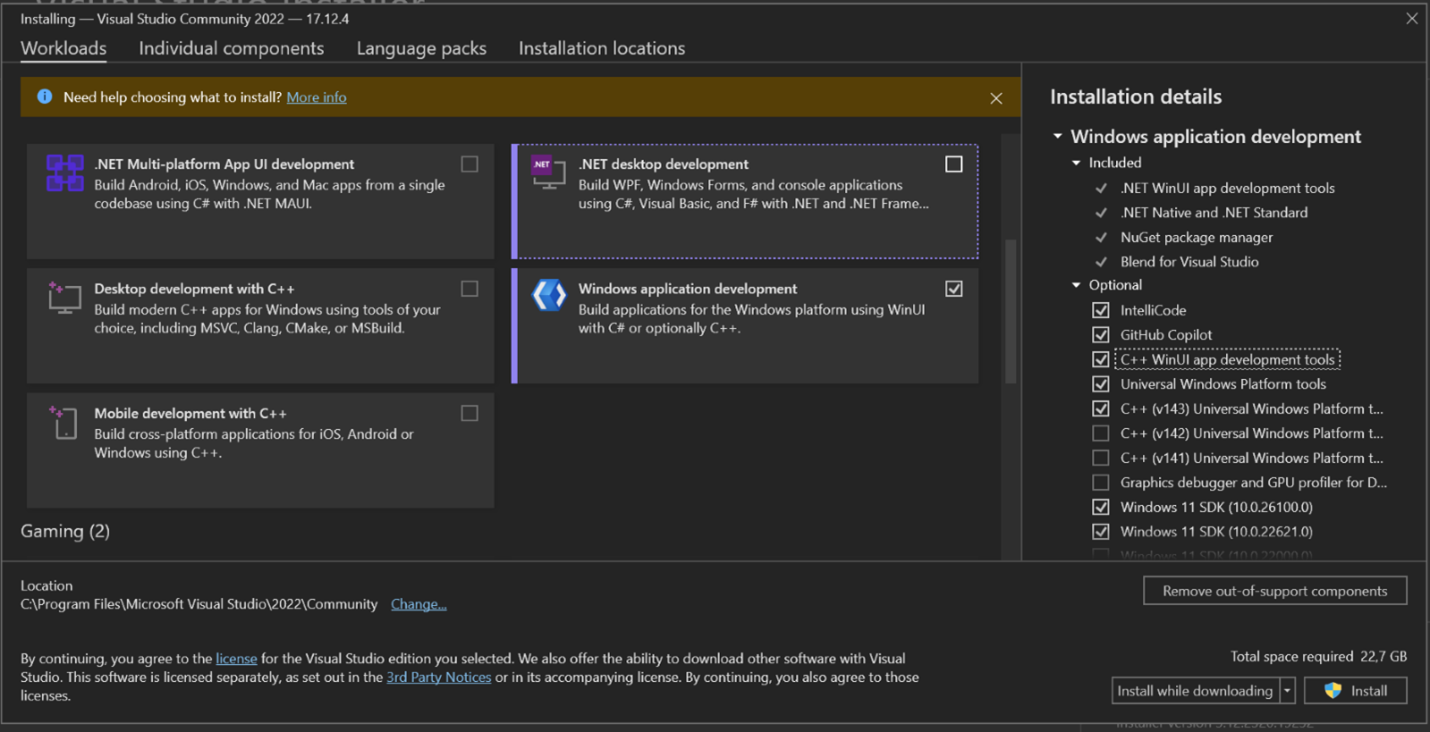Uncheck Universal Windows Platform tools

(x=1101, y=384)
